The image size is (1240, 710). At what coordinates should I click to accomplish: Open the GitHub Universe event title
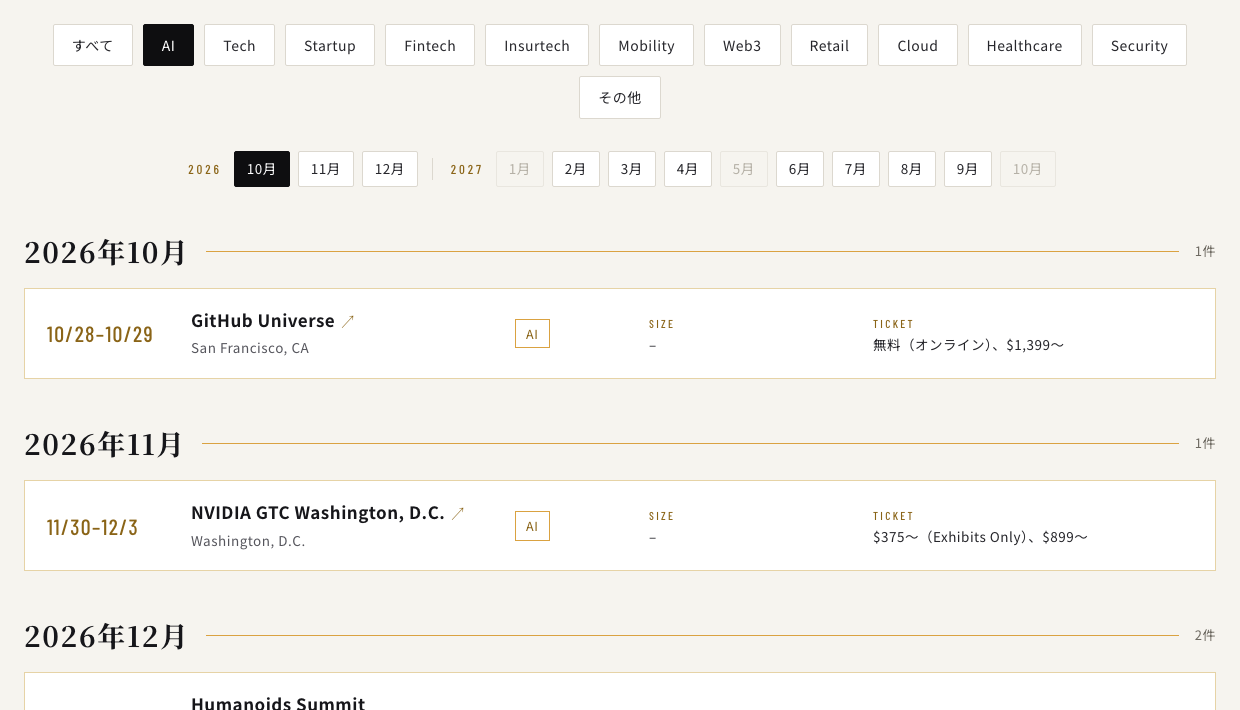click(x=263, y=321)
